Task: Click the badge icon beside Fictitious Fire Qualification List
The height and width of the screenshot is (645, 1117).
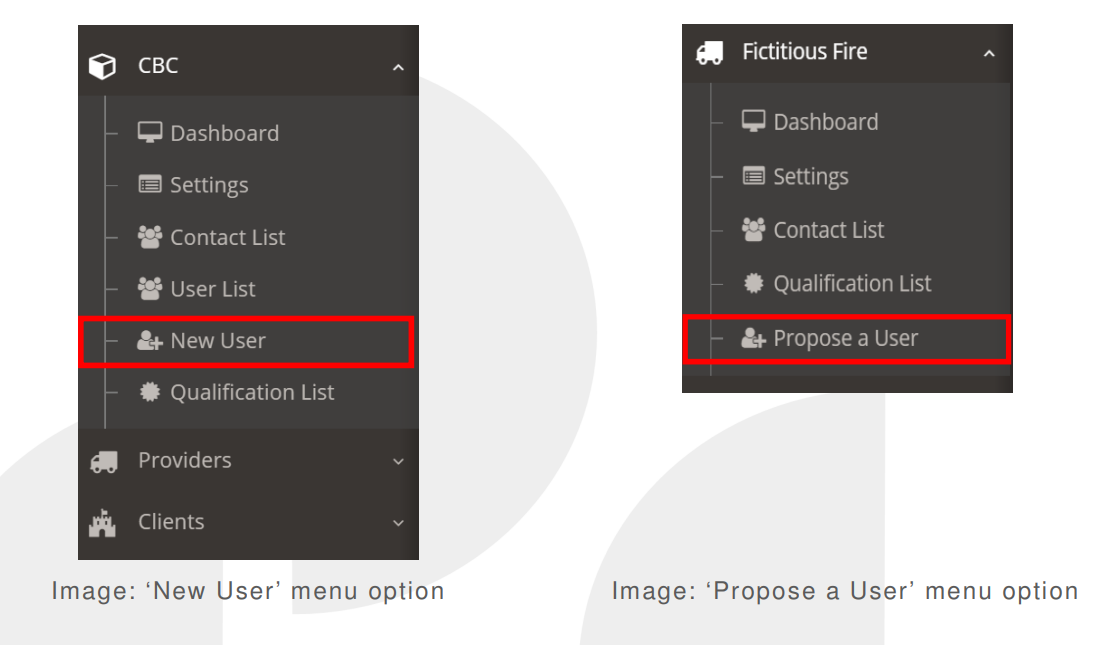Action: (x=754, y=284)
